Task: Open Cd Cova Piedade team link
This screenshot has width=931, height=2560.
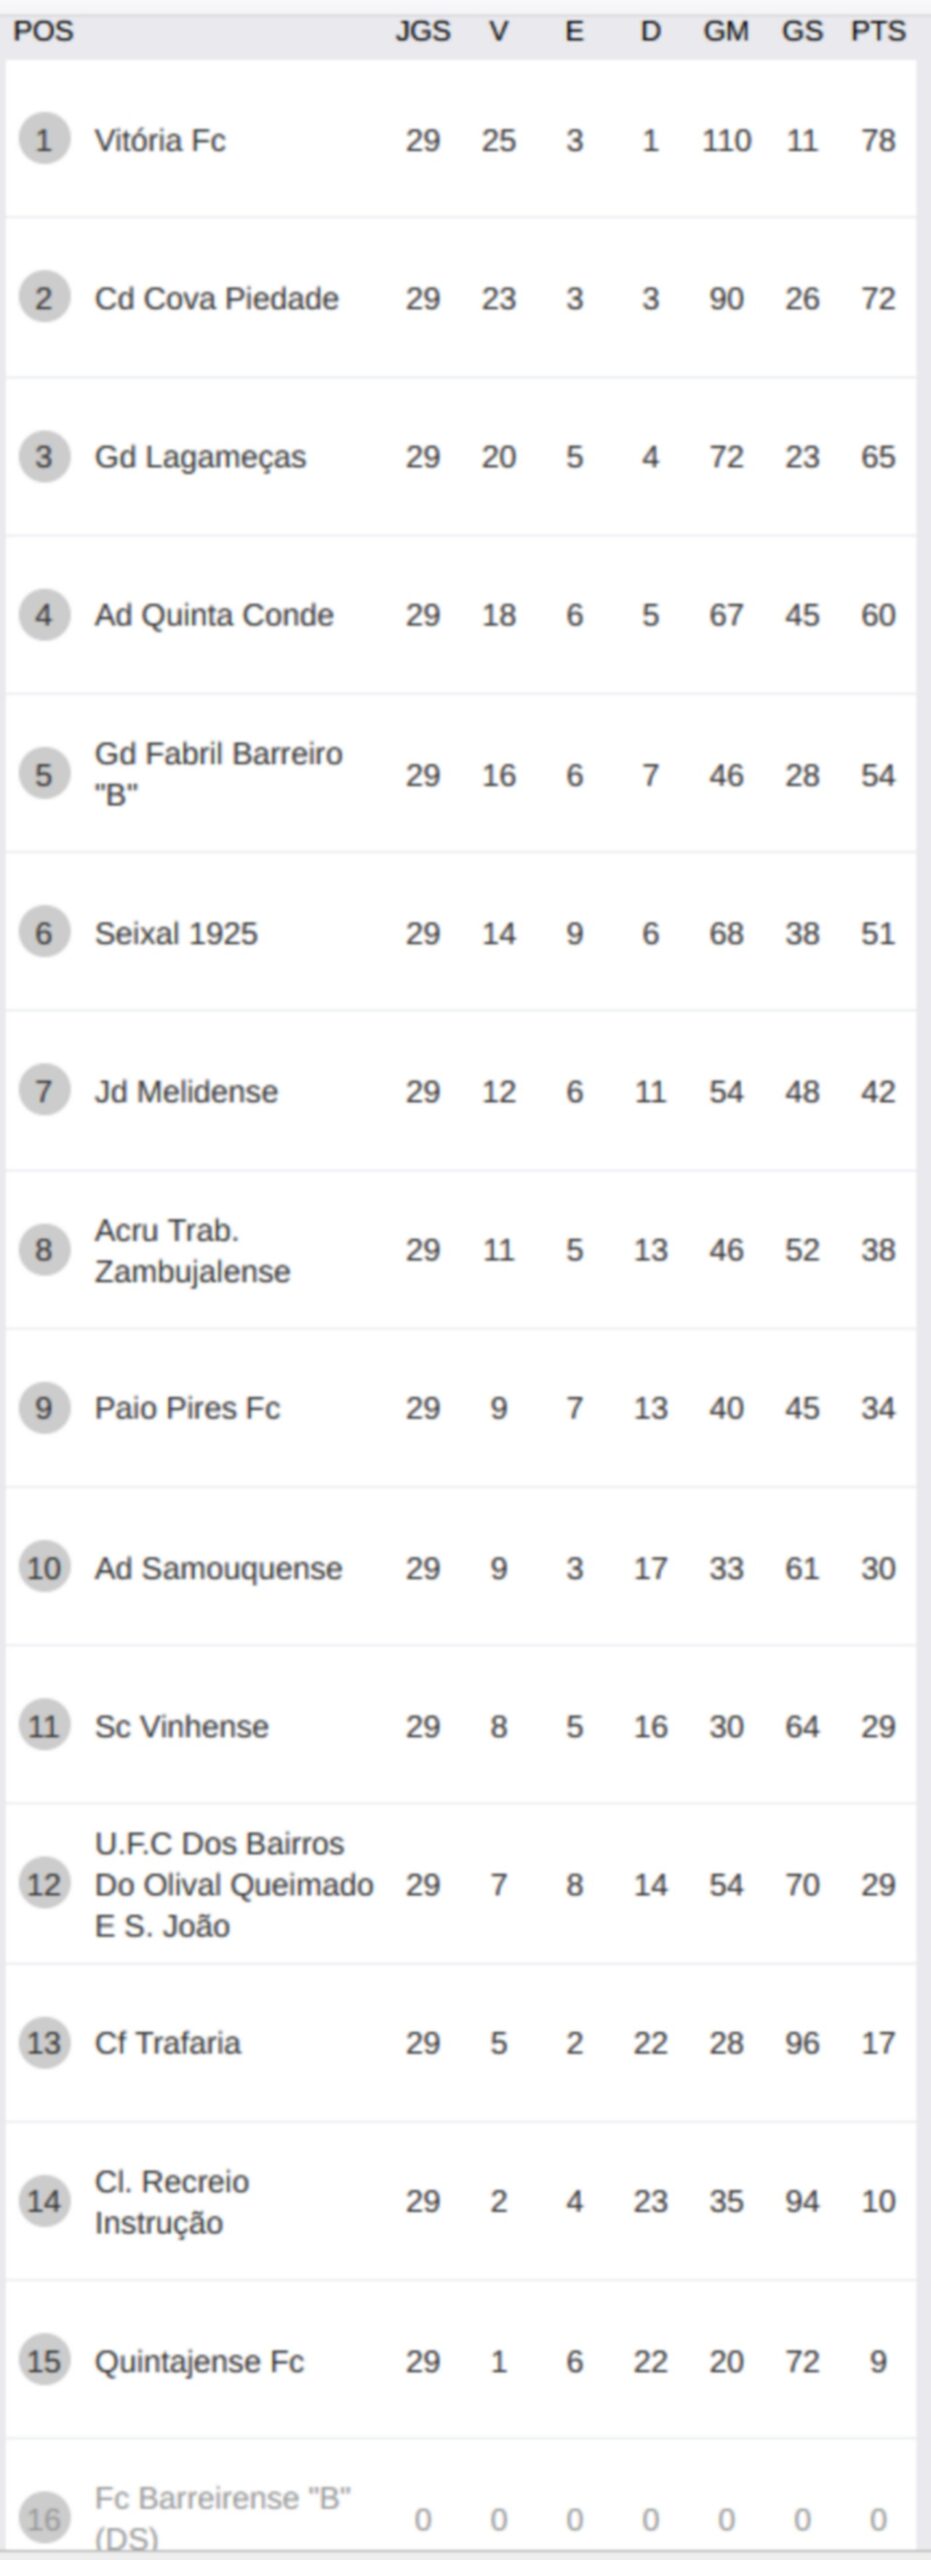Action: pyautogui.click(x=216, y=298)
